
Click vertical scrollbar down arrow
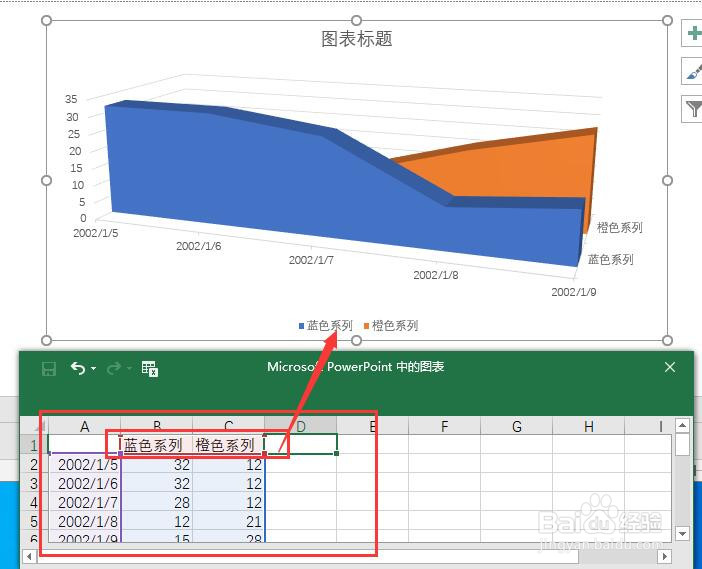[682, 533]
